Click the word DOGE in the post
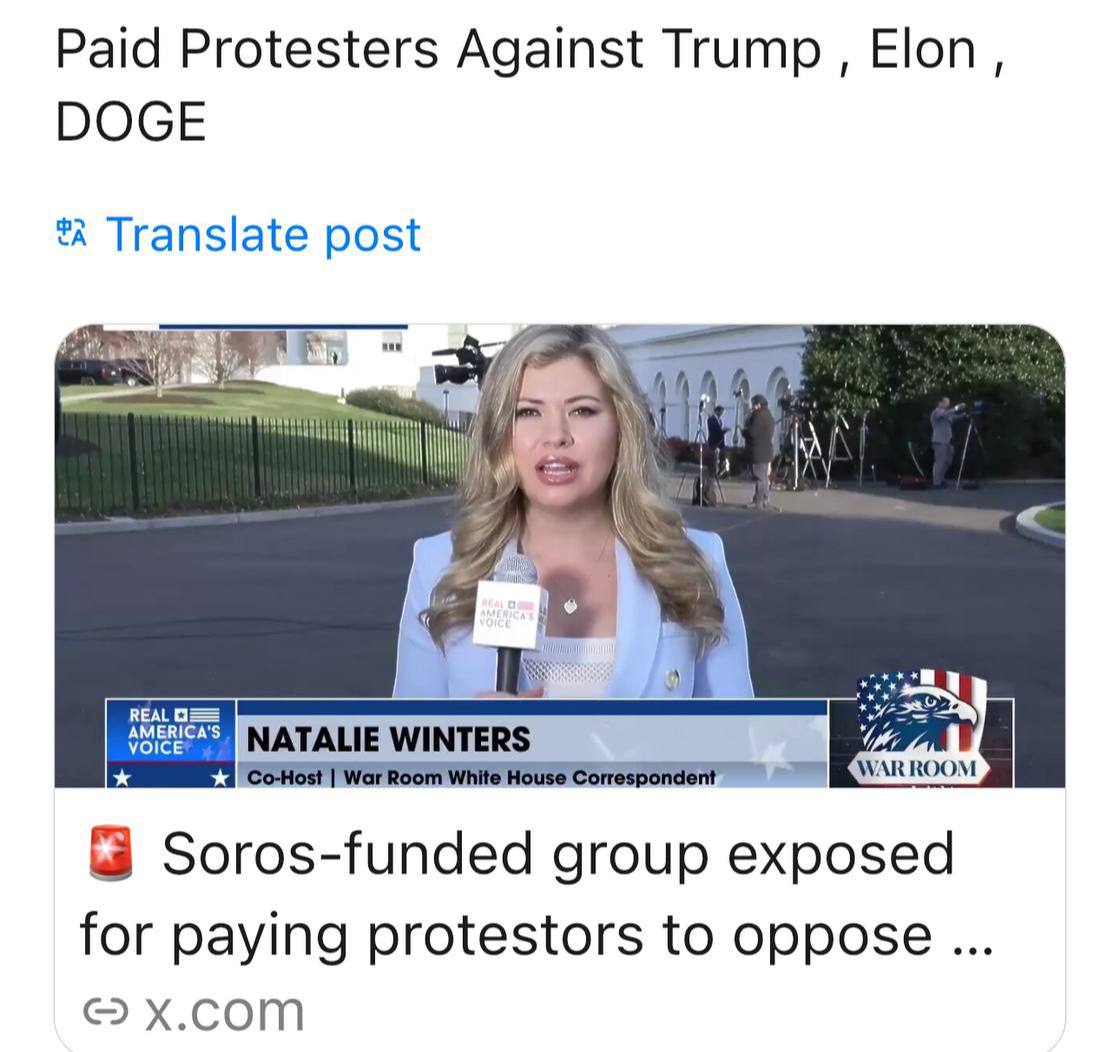Image resolution: width=1120 pixels, height=1052 pixels. point(131,121)
